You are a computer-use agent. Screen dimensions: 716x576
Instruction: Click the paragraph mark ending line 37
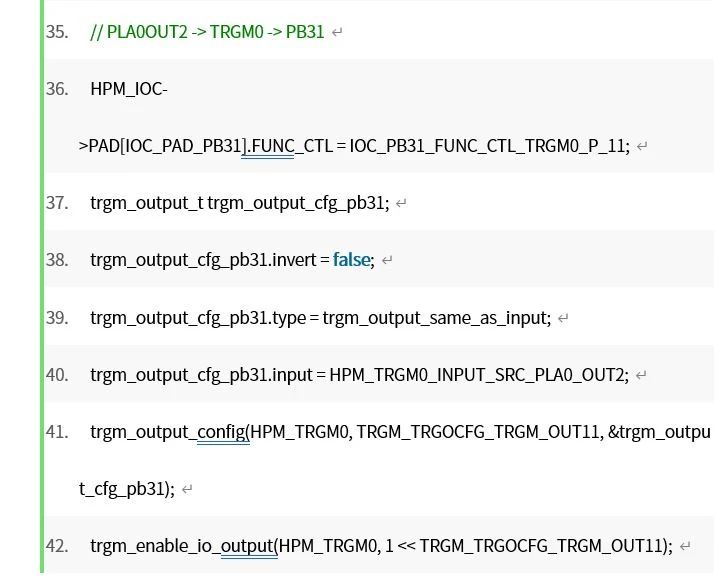pyautogui.click(x=401, y=204)
